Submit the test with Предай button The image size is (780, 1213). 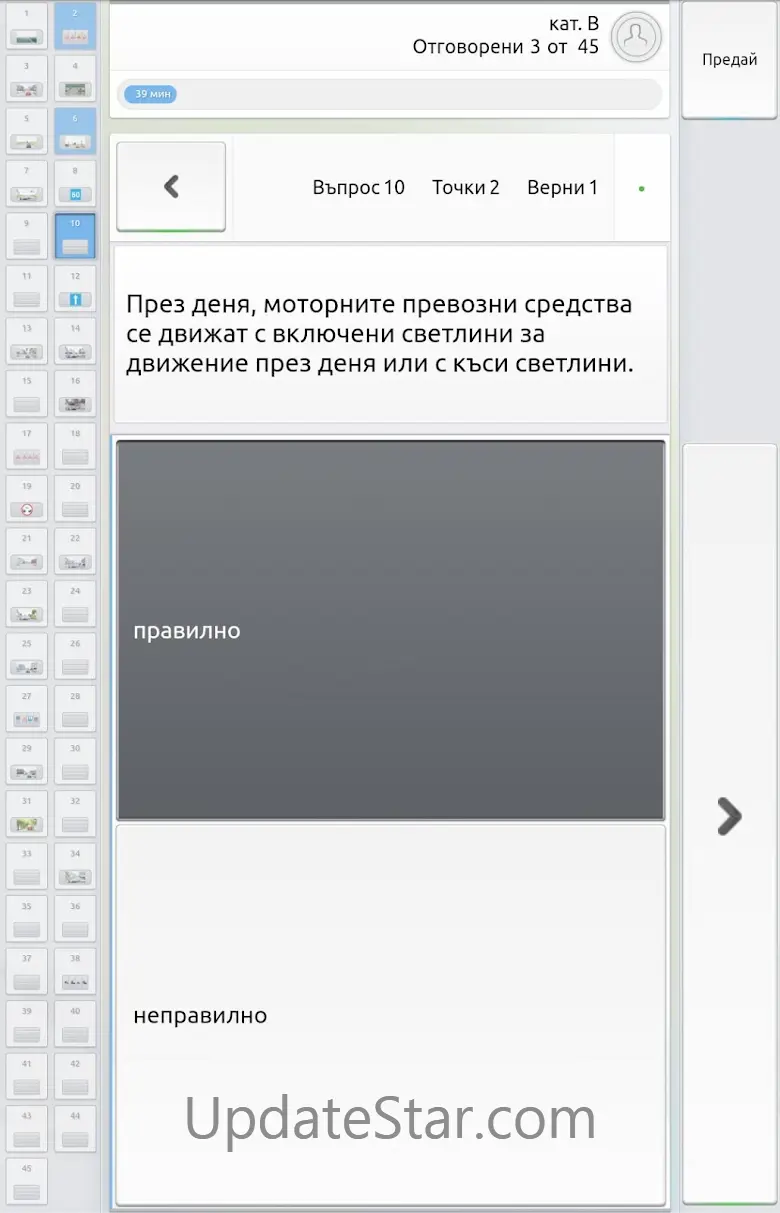[x=729, y=60]
